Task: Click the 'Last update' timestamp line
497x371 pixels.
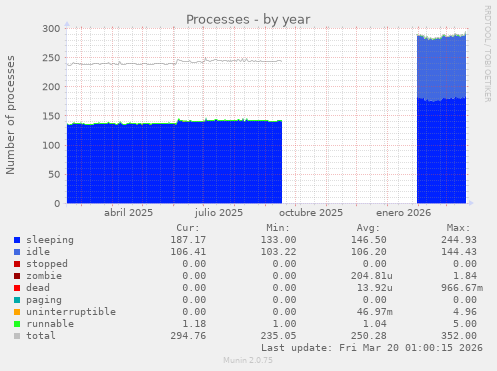Action: pos(372,348)
